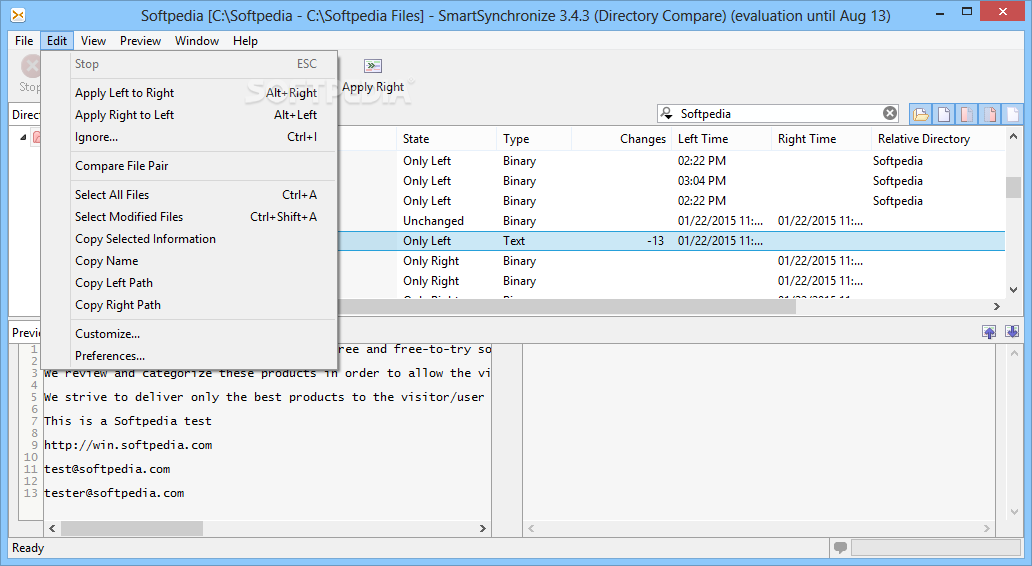The height and width of the screenshot is (566, 1032).
Task: Close the open Edit menu
Action: 57,41
